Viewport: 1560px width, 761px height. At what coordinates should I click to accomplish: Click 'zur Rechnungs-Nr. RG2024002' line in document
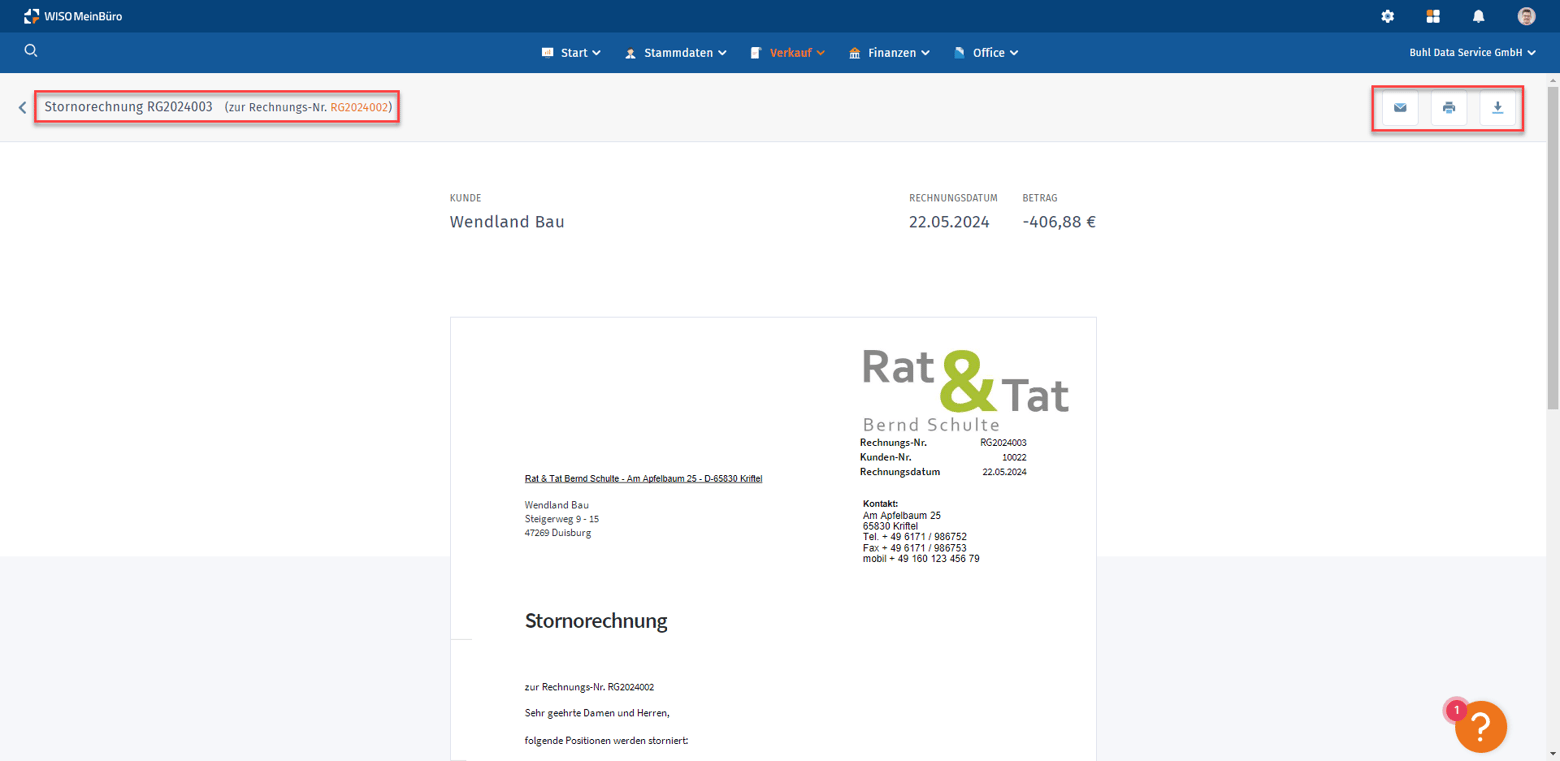(x=589, y=687)
